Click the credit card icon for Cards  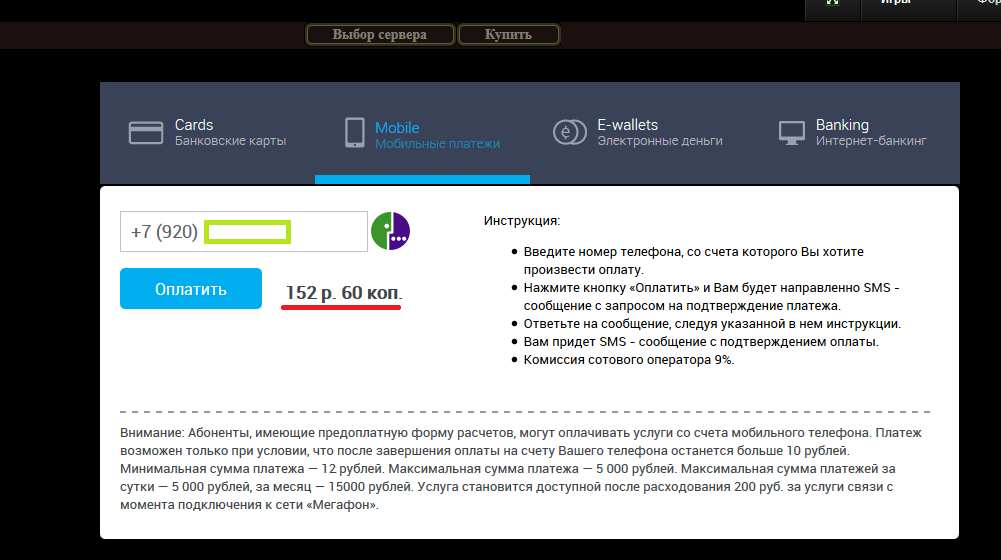click(x=146, y=133)
